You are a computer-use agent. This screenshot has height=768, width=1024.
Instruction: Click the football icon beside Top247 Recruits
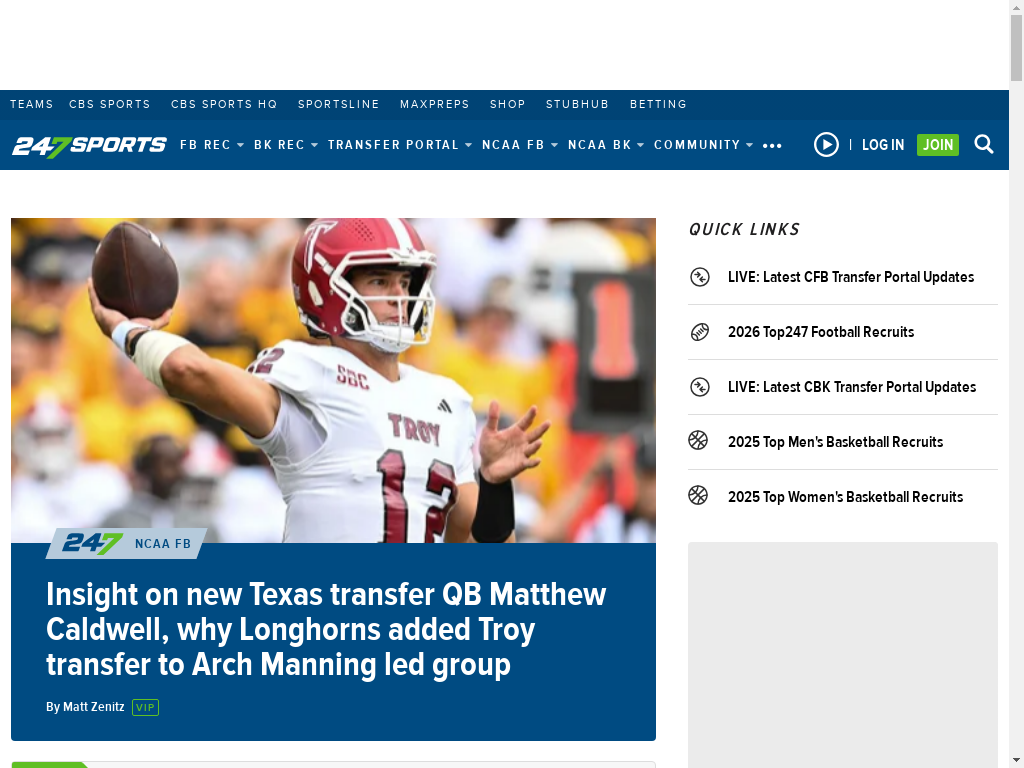click(699, 332)
